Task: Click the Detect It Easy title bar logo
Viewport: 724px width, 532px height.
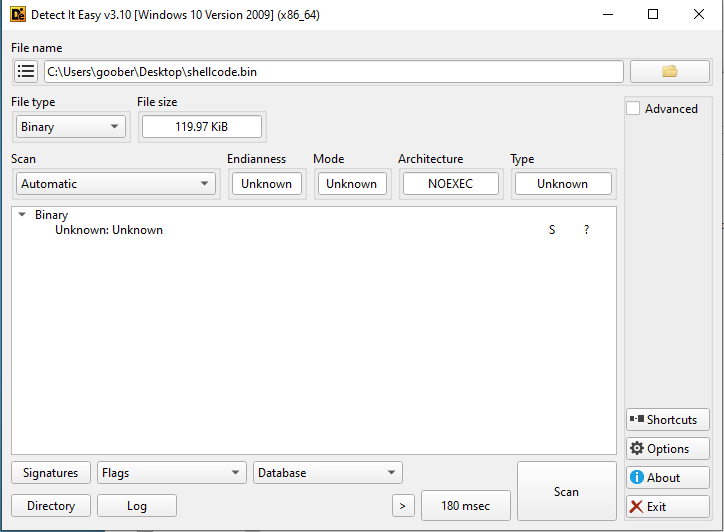Action: pos(18,14)
